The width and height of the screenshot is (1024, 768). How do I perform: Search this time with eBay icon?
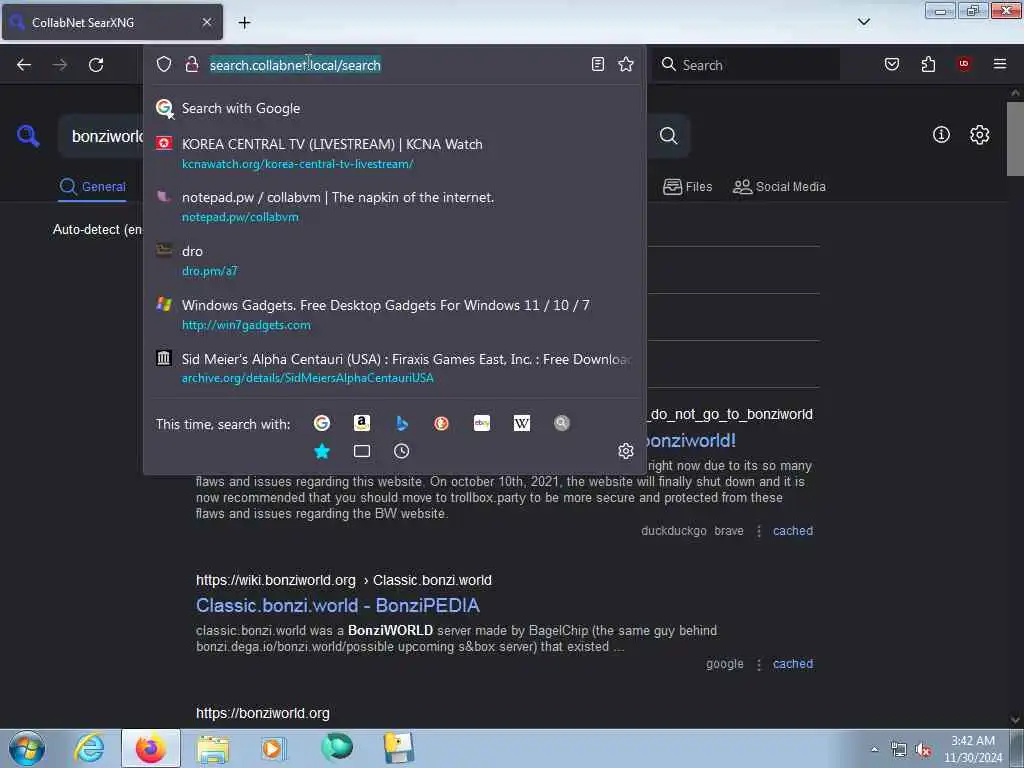click(482, 423)
